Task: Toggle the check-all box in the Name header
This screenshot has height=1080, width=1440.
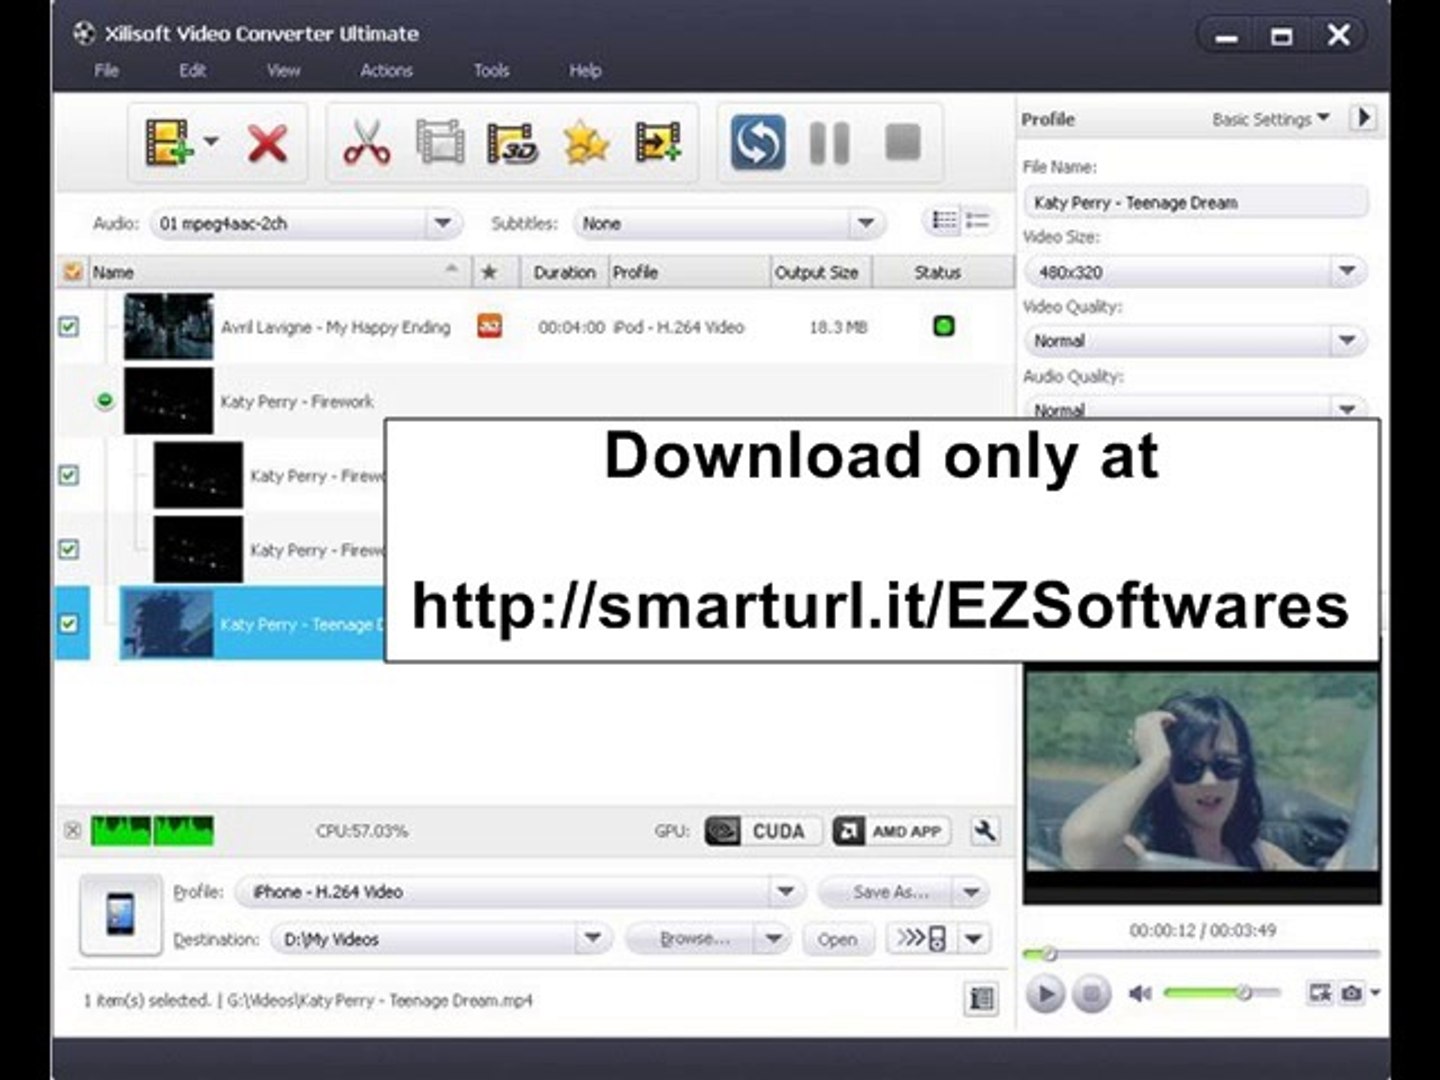Action: (x=72, y=272)
